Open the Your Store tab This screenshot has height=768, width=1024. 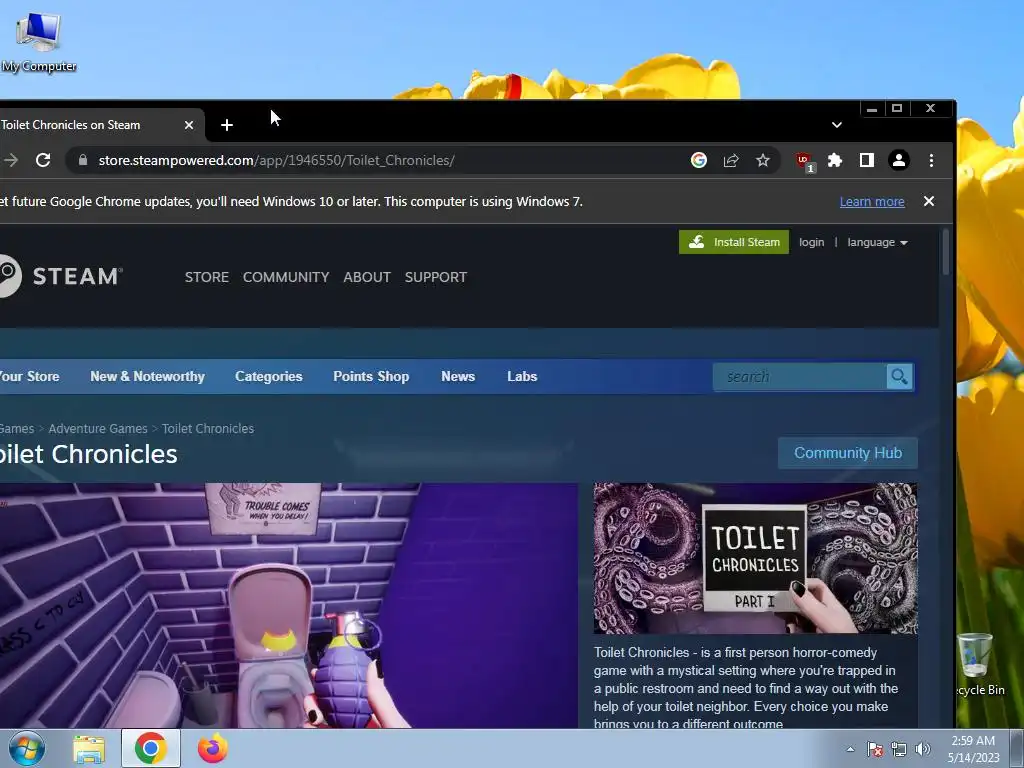(x=29, y=376)
